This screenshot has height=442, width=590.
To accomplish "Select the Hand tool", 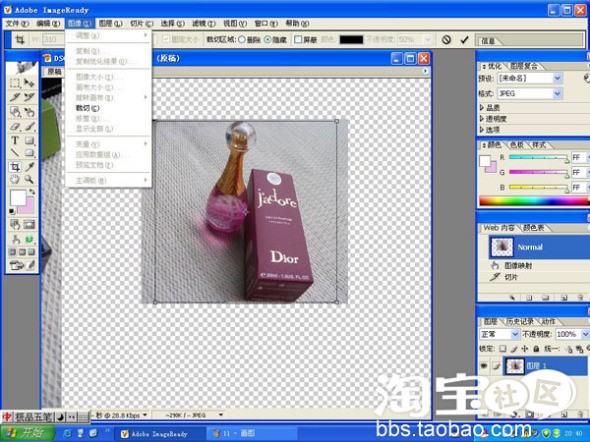I will [15, 179].
